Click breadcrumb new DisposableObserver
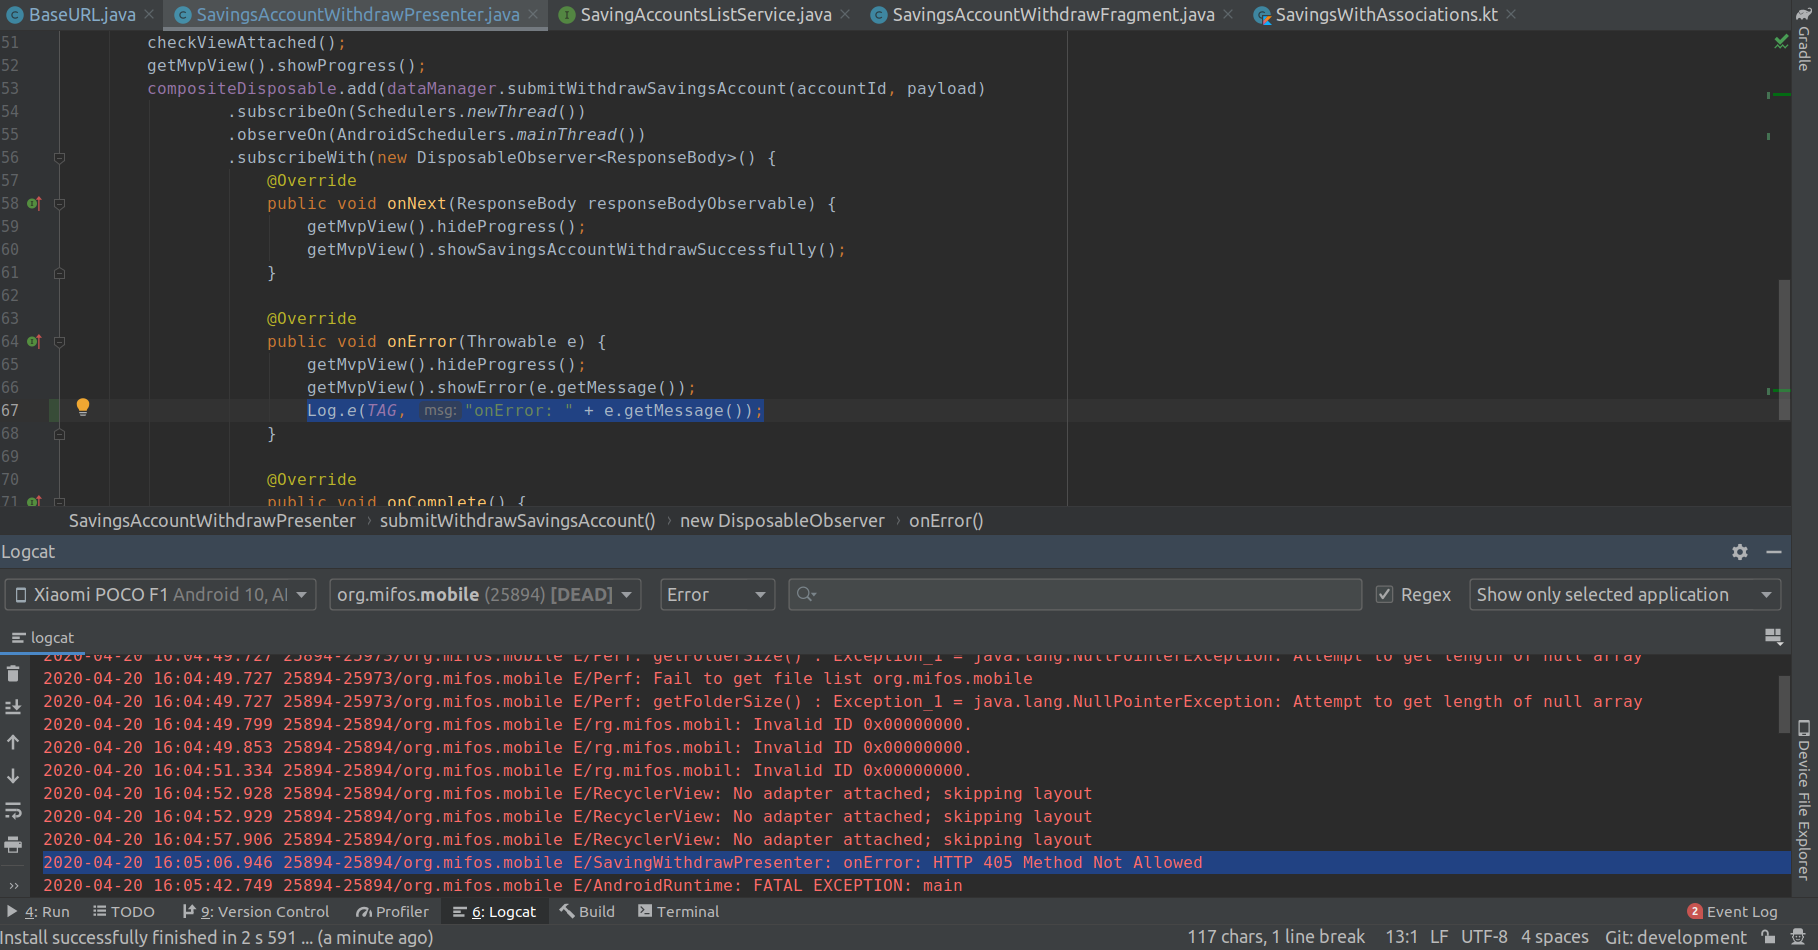The image size is (1818, 950). tap(782, 521)
